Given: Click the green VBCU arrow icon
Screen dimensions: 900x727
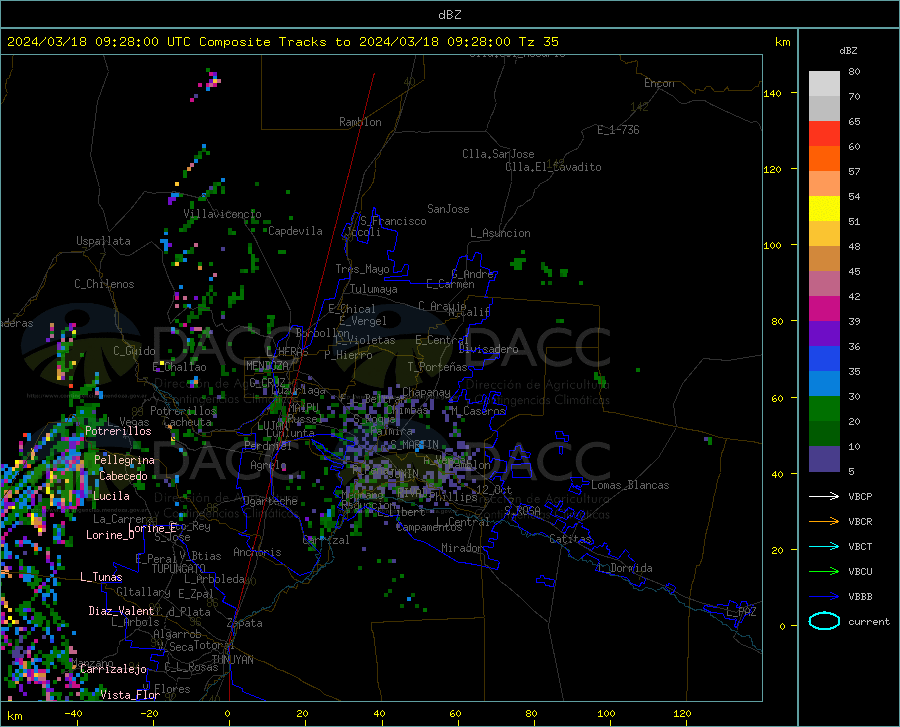Looking at the screenshot, I should [824, 572].
